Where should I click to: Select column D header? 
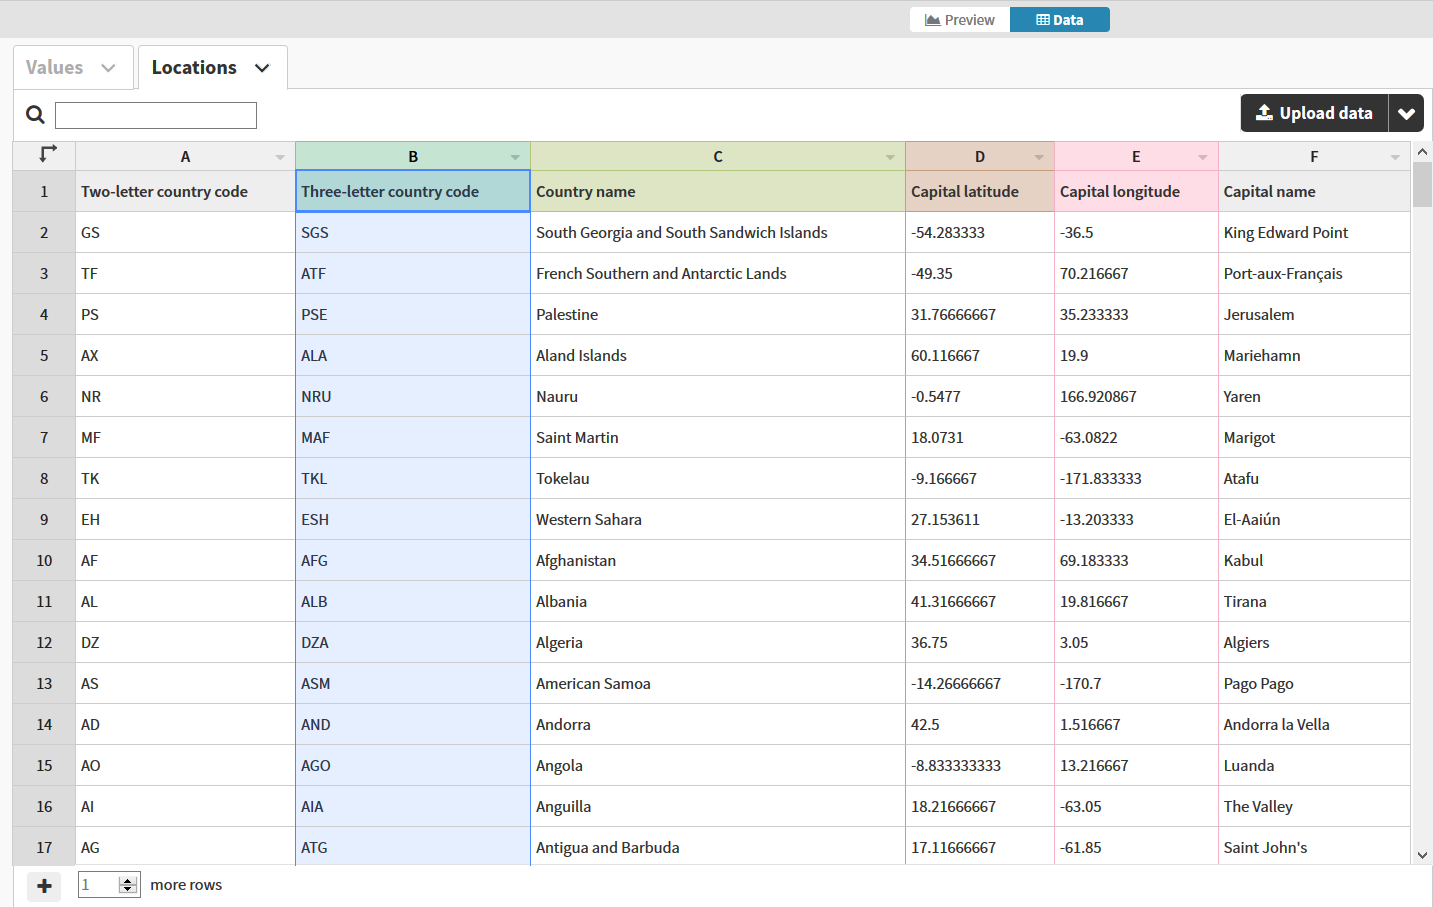tap(980, 157)
